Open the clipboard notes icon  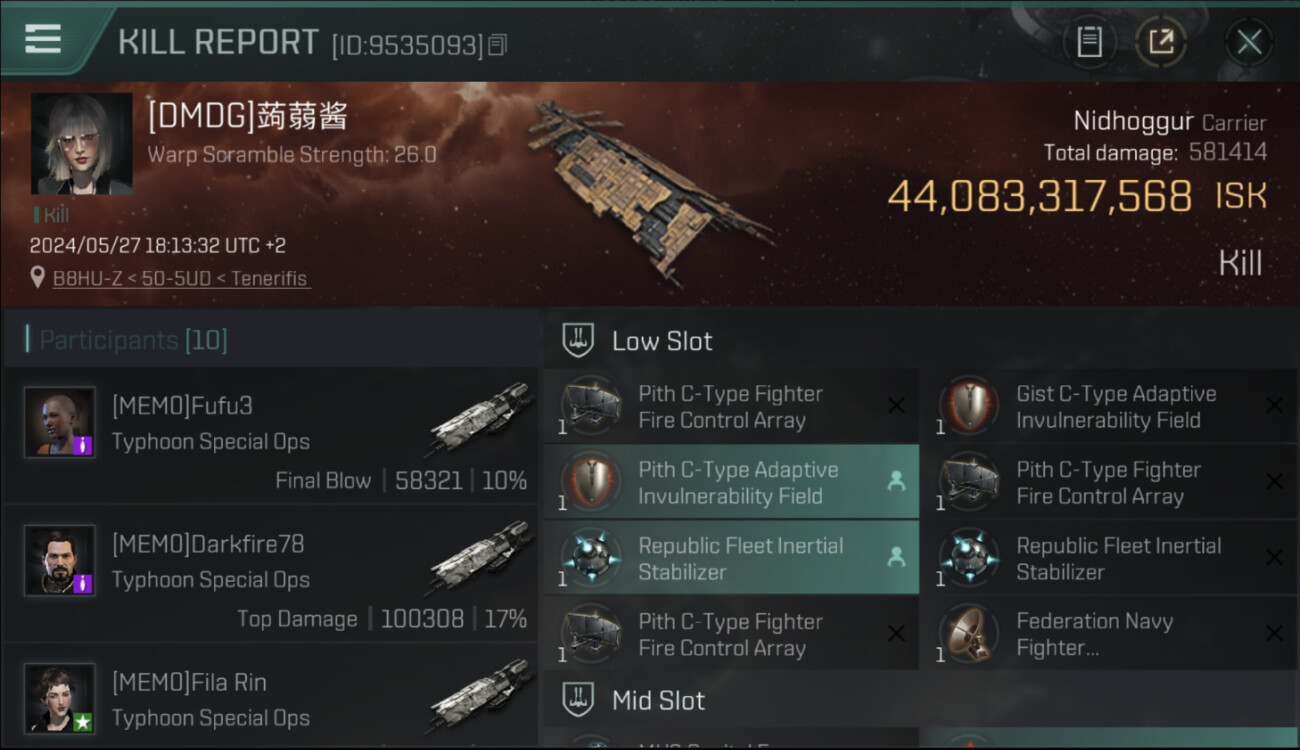(1089, 42)
